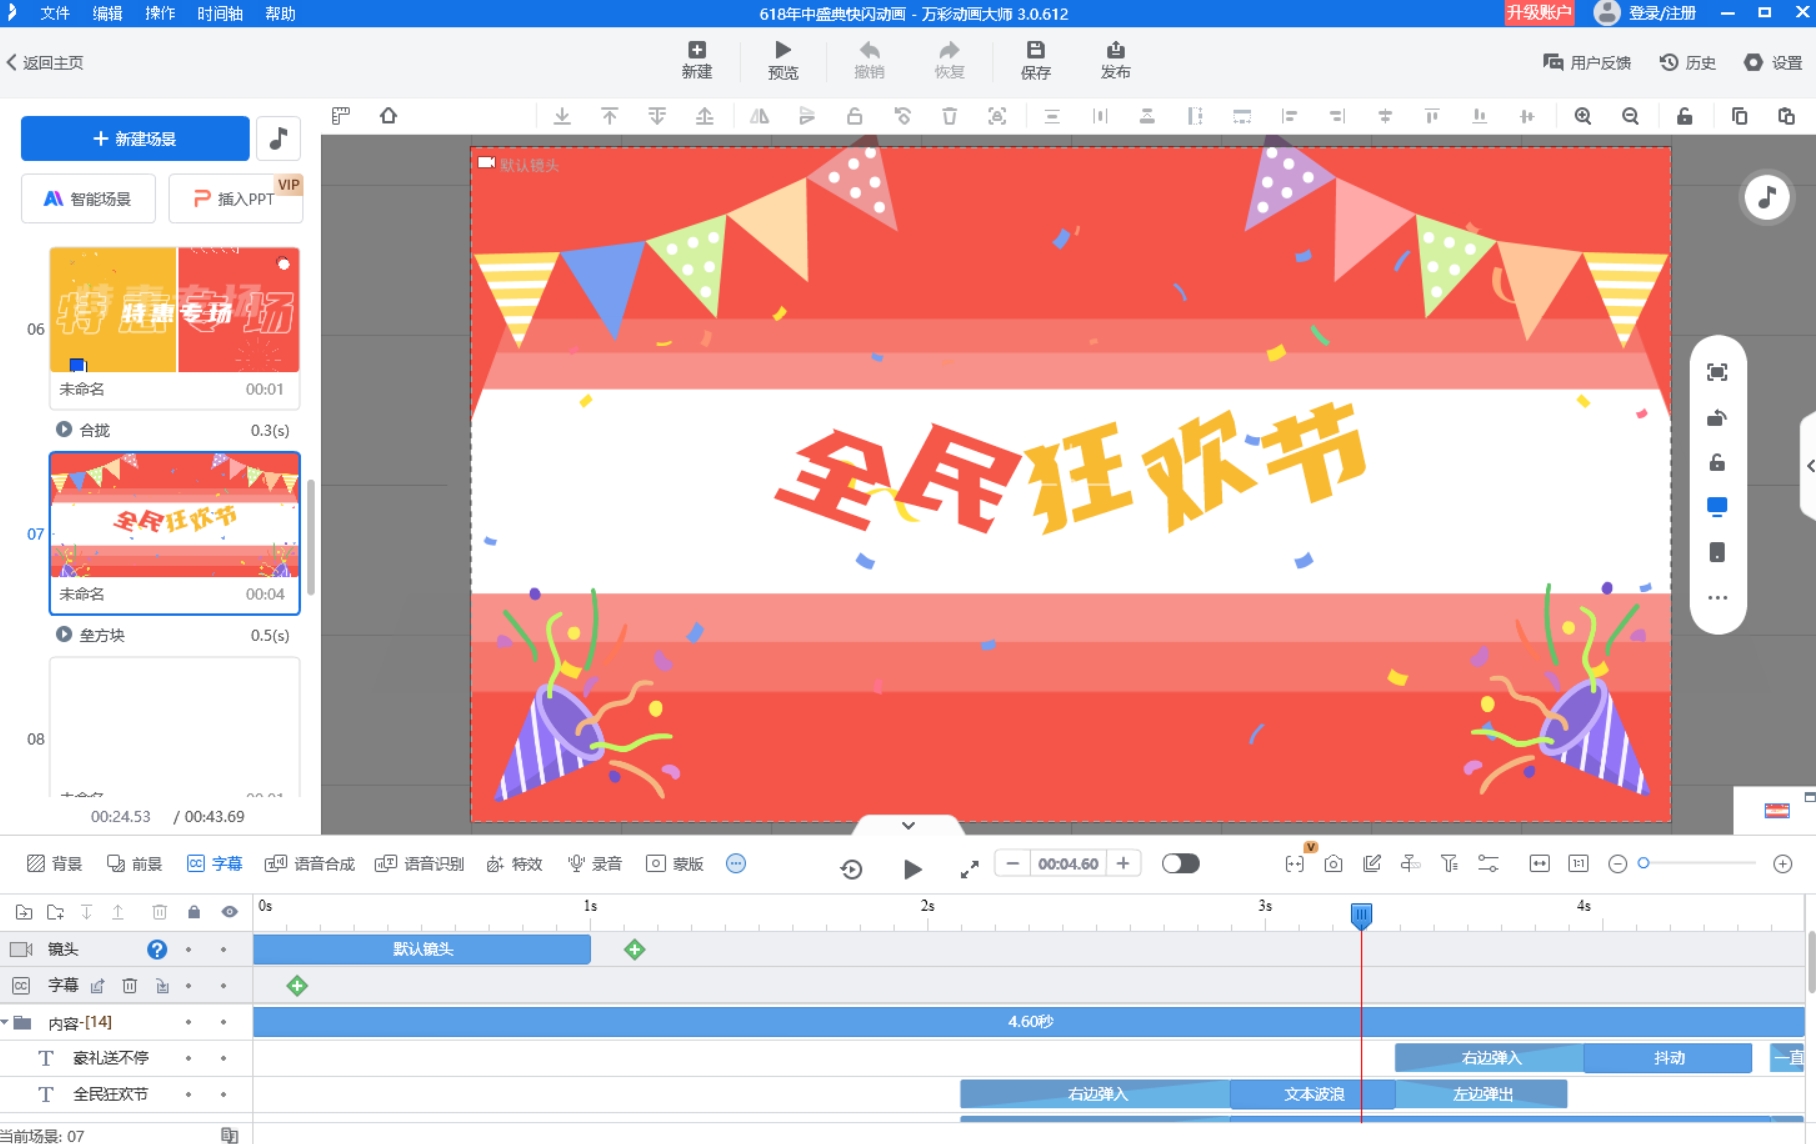The height and width of the screenshot is (1144, 1816).
Task: Open the 文件 menu
Action: point(55,13)
